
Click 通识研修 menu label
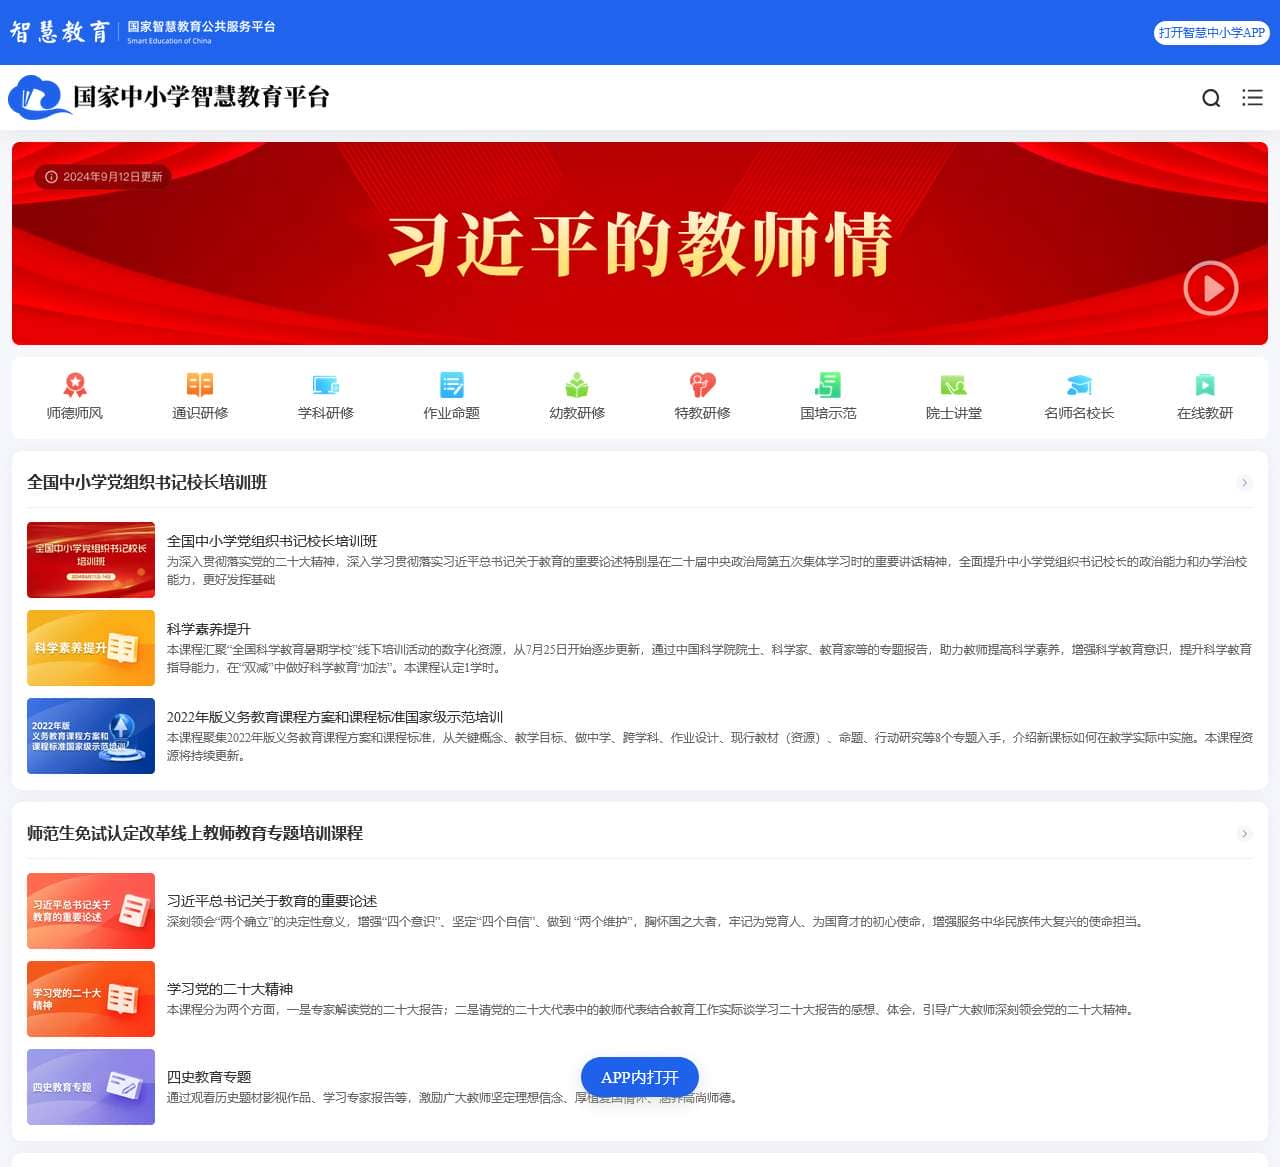tap(200, 413)
